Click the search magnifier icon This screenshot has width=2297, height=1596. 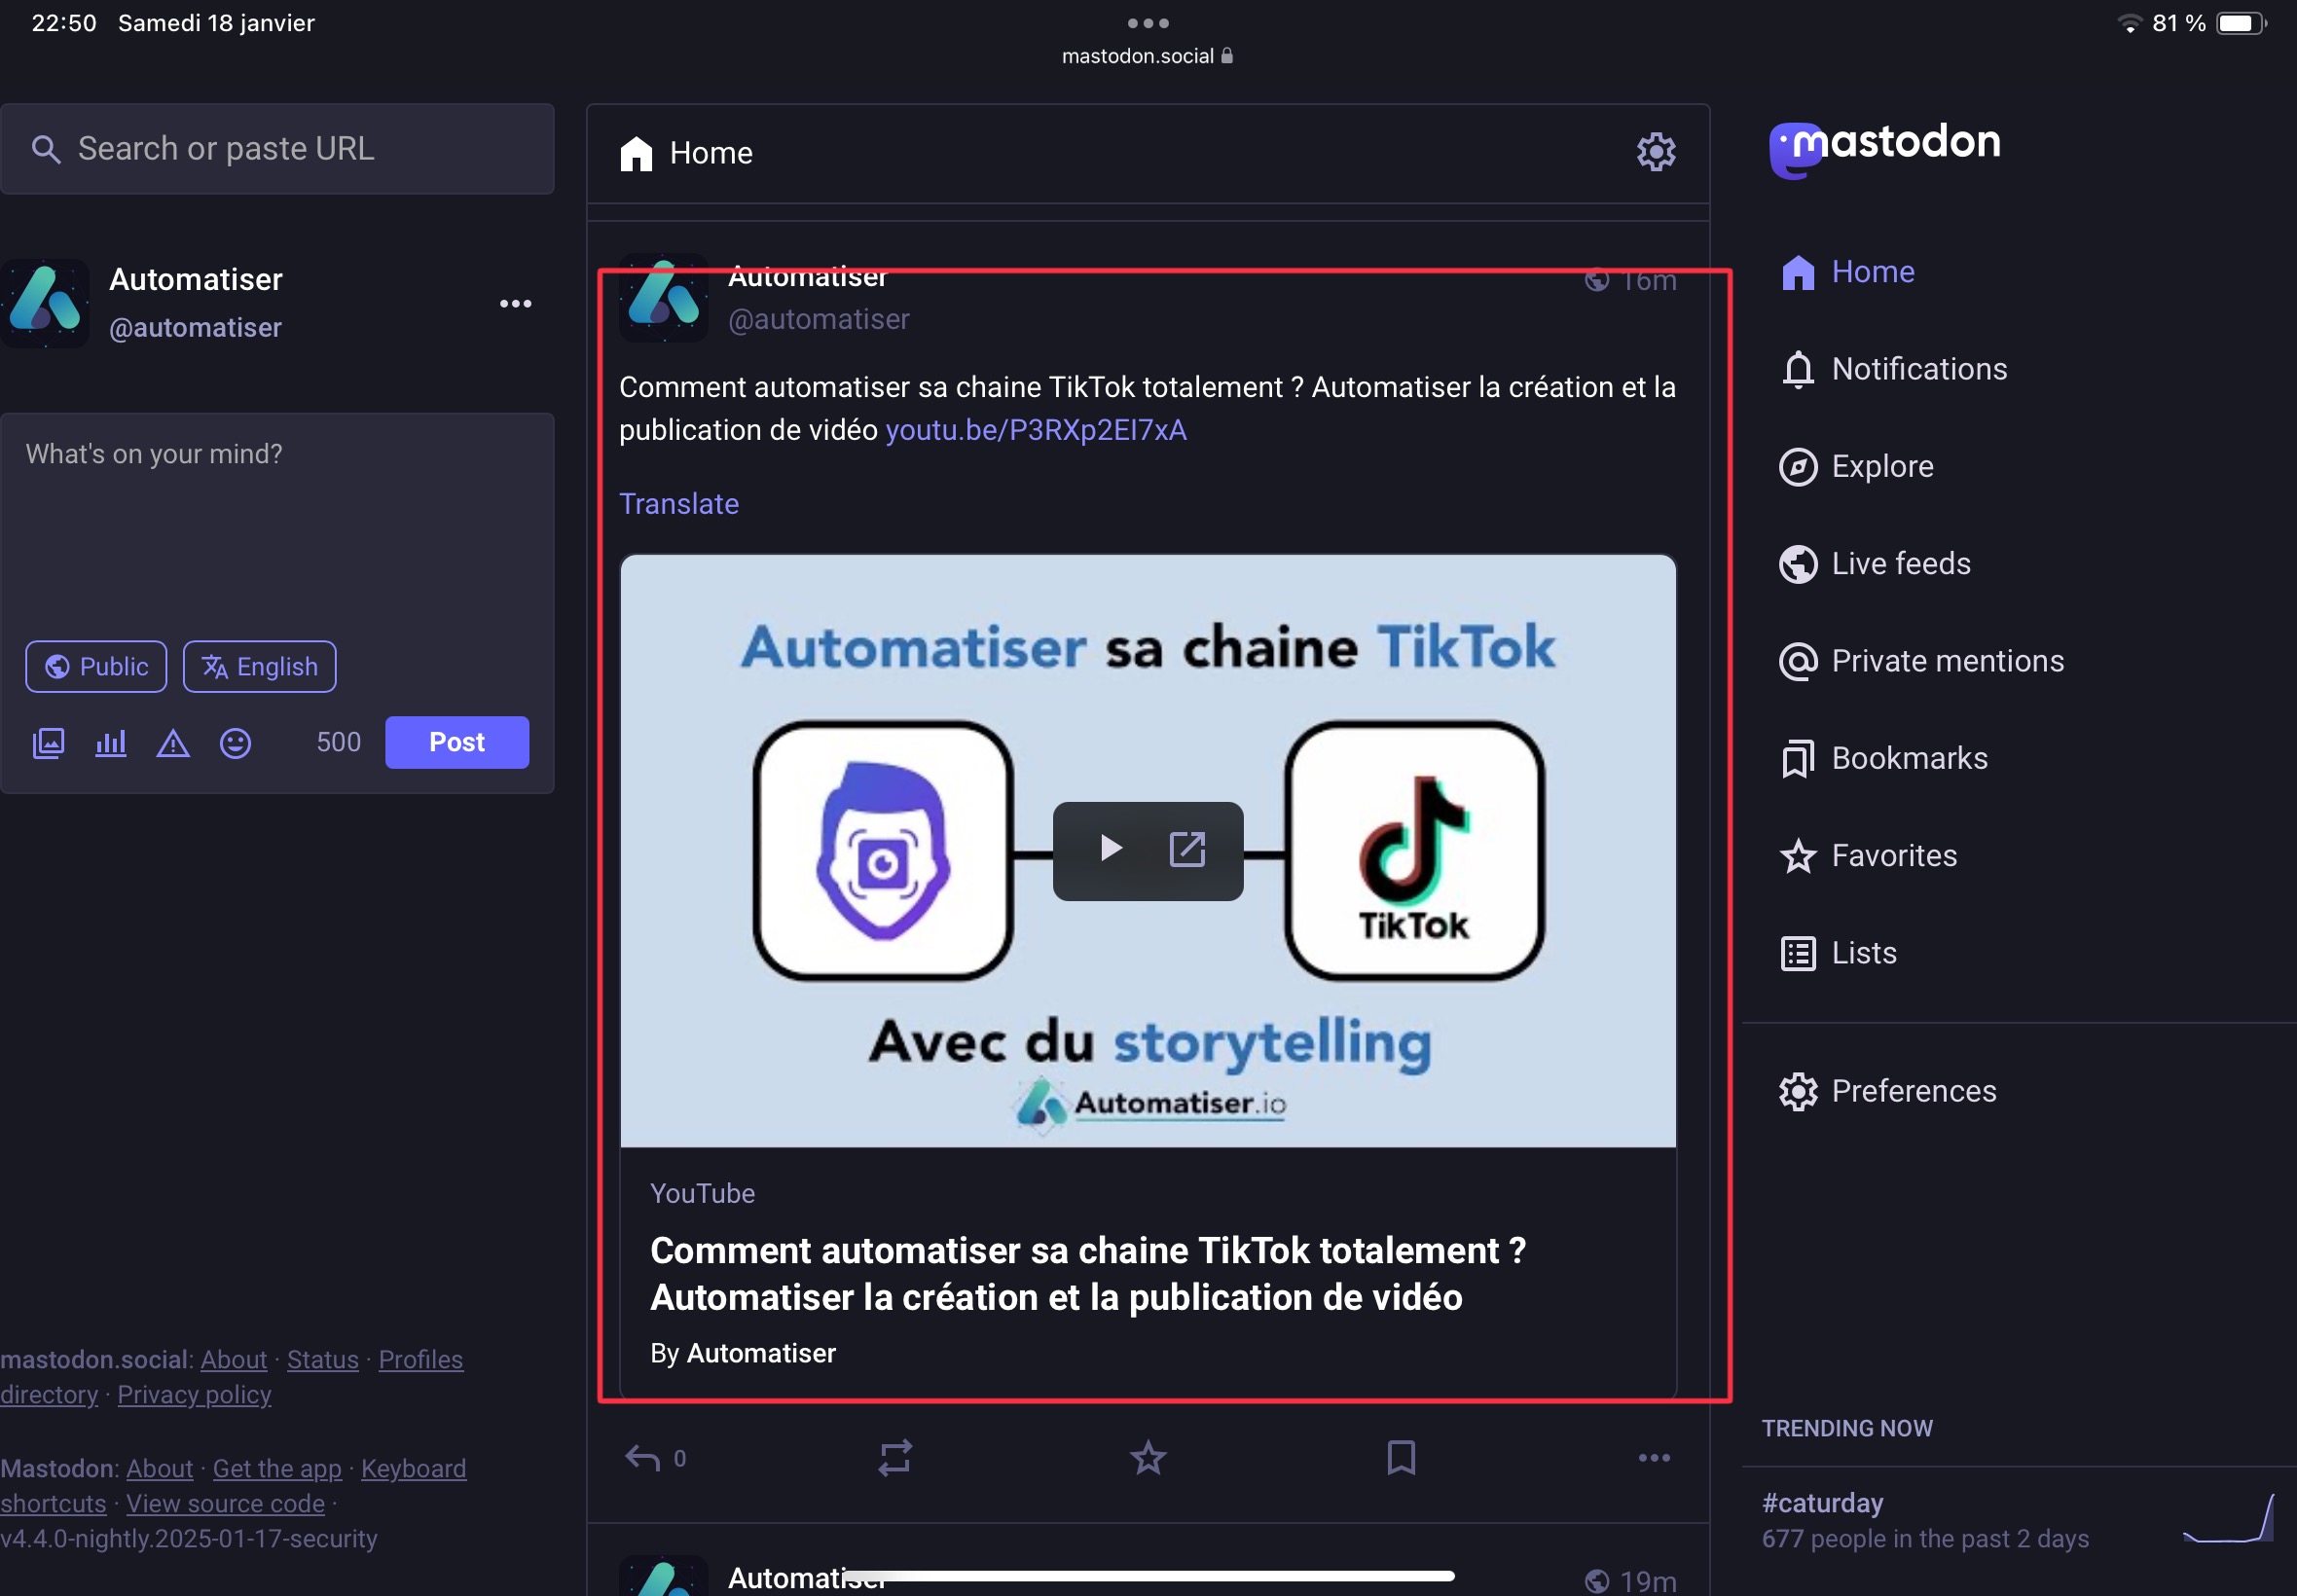click(x=46, y=149)
